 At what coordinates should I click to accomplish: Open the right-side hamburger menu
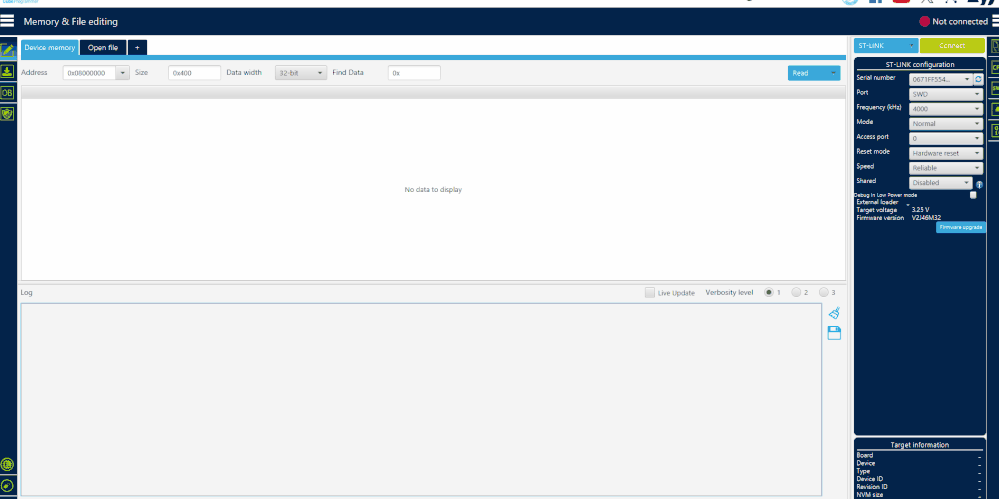point(995,21)
